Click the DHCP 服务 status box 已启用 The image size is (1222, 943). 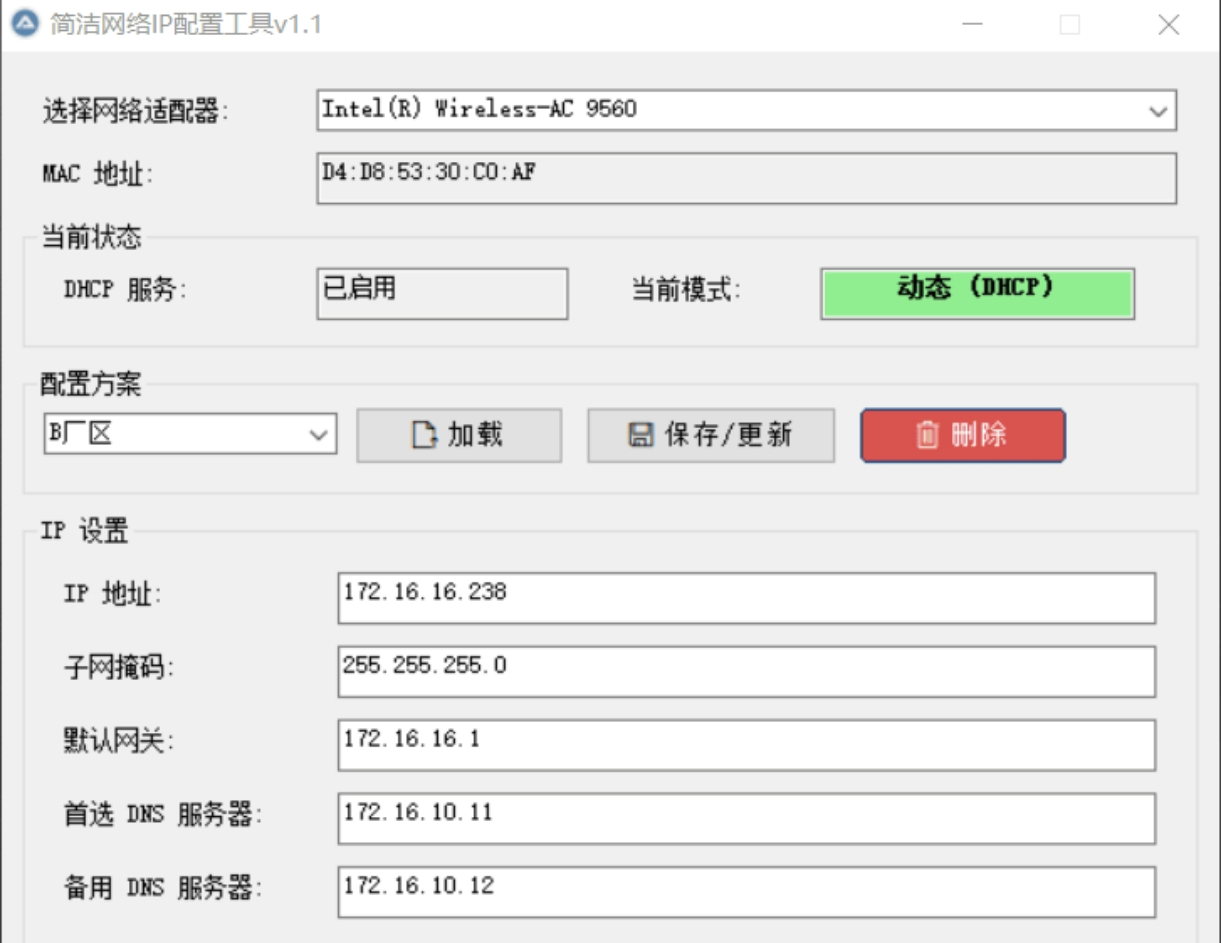tap(442, 293)
